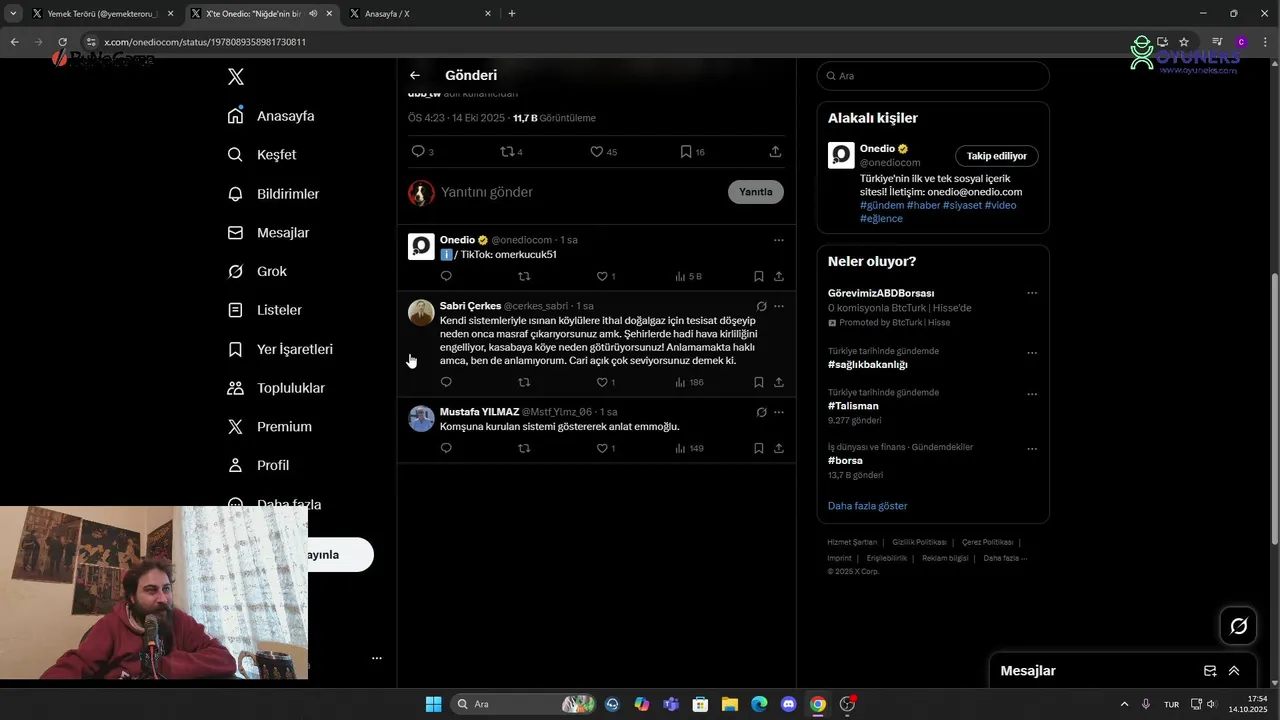Viewport: 1280px width, 720px height.
Task: Click the Yanıtla button
Action: [756, 192]
